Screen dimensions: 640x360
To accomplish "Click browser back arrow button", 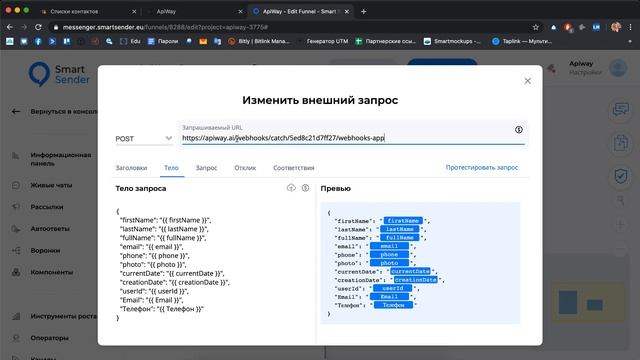I will (10, 27).
